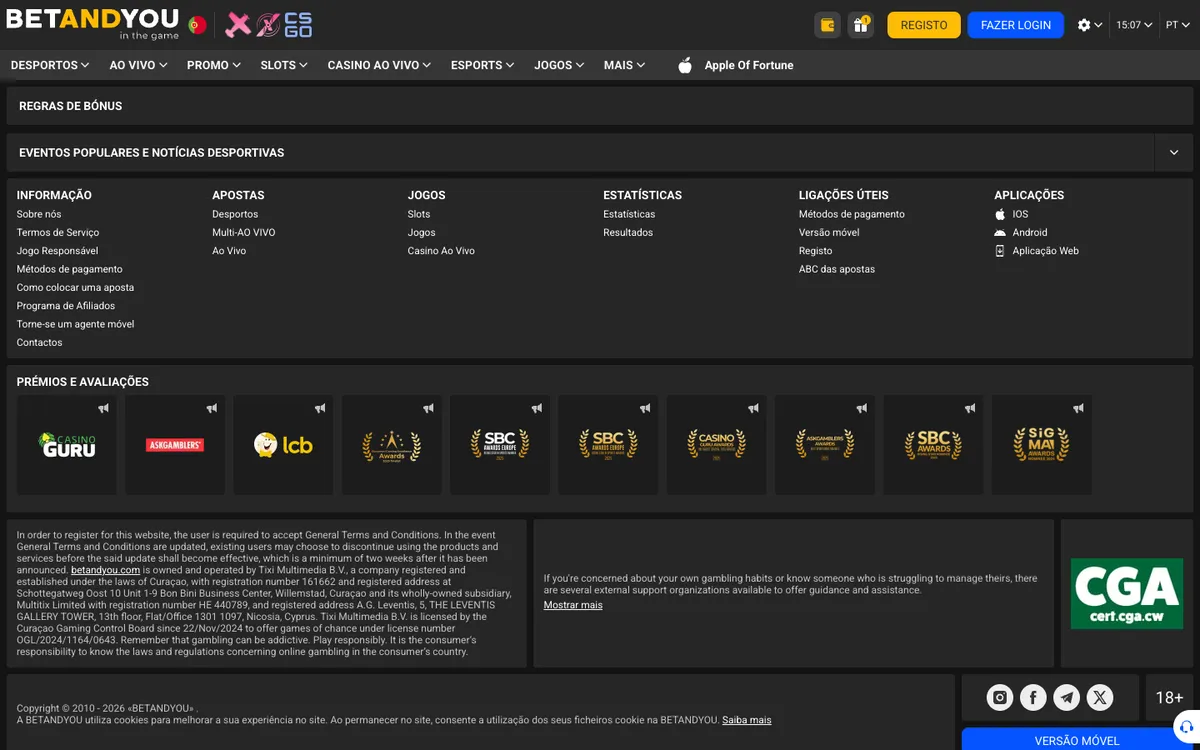Open the LCB award tile
The height and width of the screenshot is (750, 1200).
coord(283,445)
